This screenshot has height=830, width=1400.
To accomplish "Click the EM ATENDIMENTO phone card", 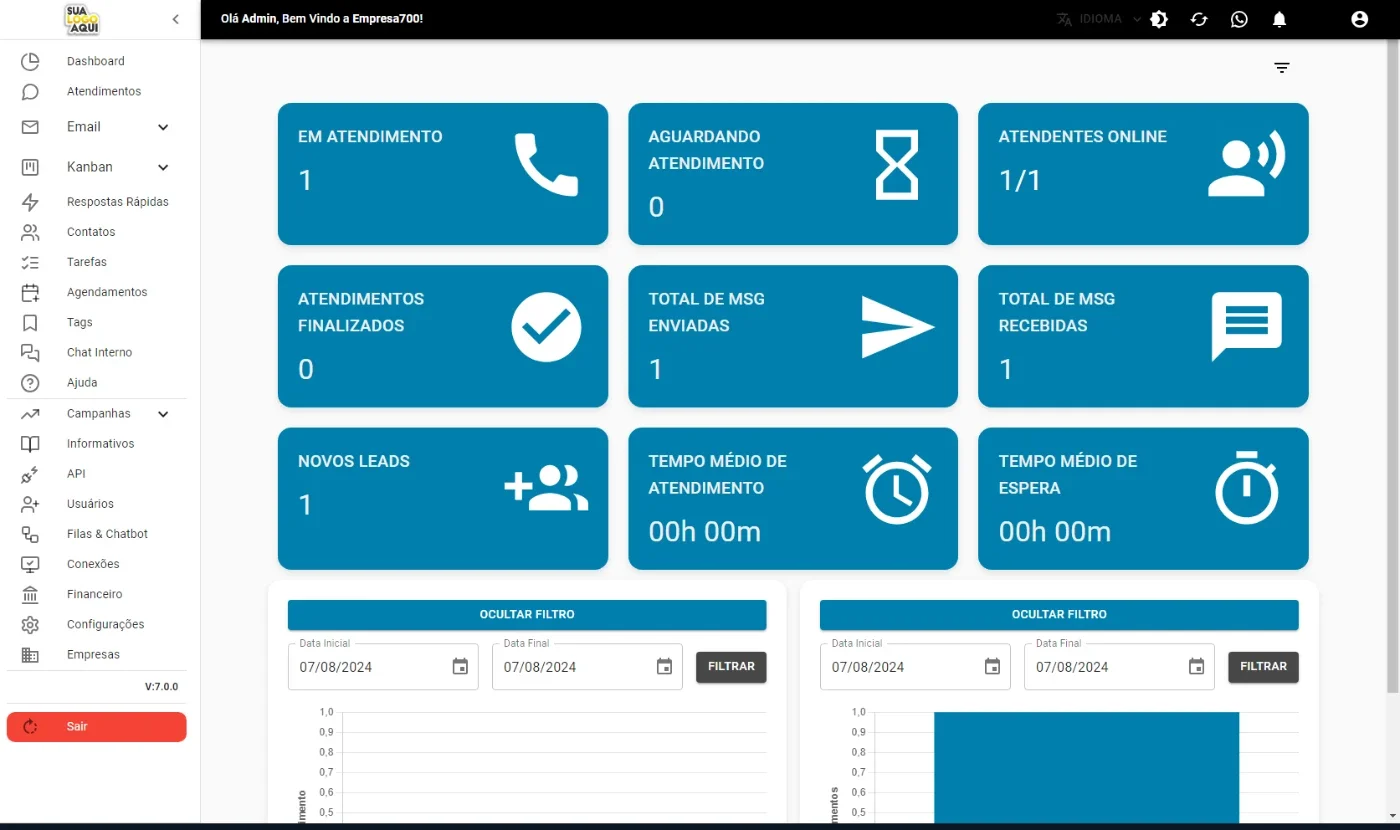I will pyautogui.click(x=443, y=174).
